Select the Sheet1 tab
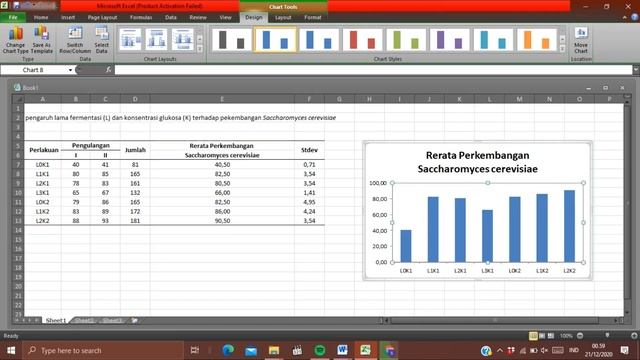Viewport: 640px width, 360px height. pos(56,320)
